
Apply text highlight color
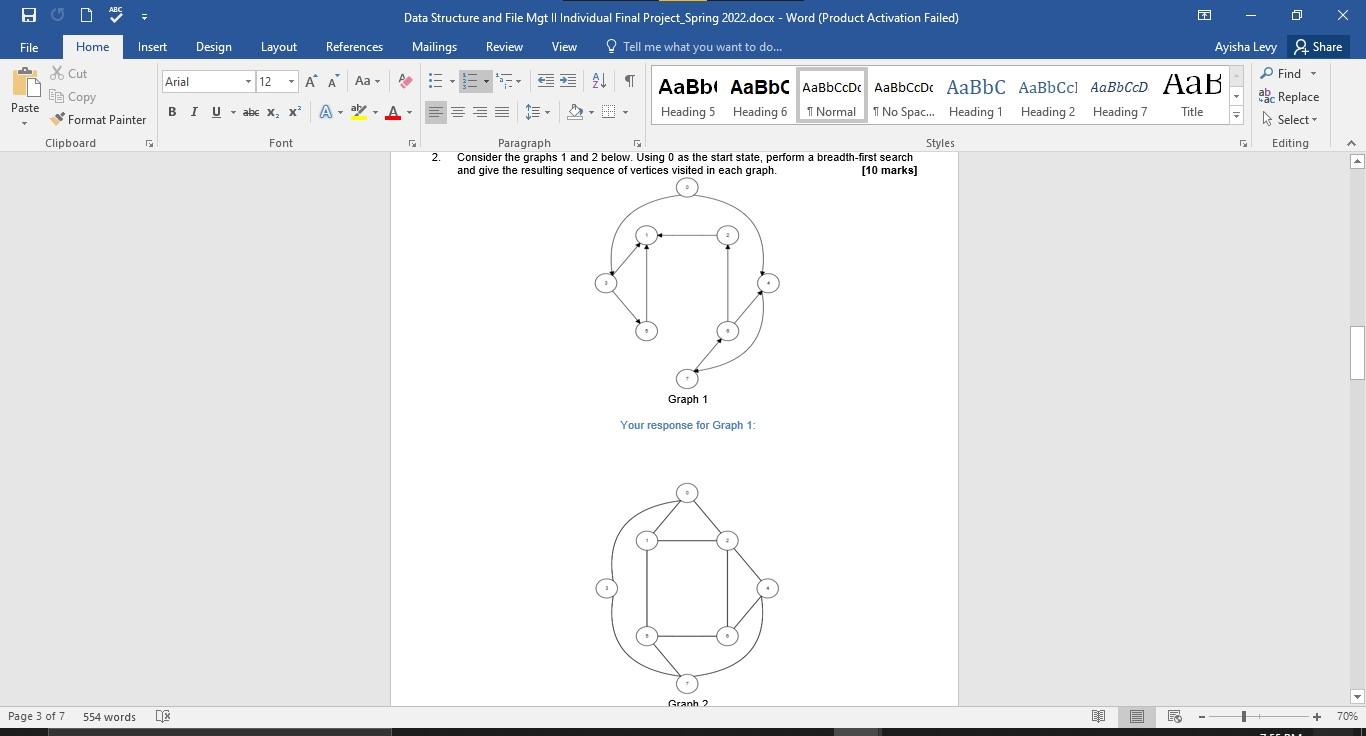coord(359,112)
